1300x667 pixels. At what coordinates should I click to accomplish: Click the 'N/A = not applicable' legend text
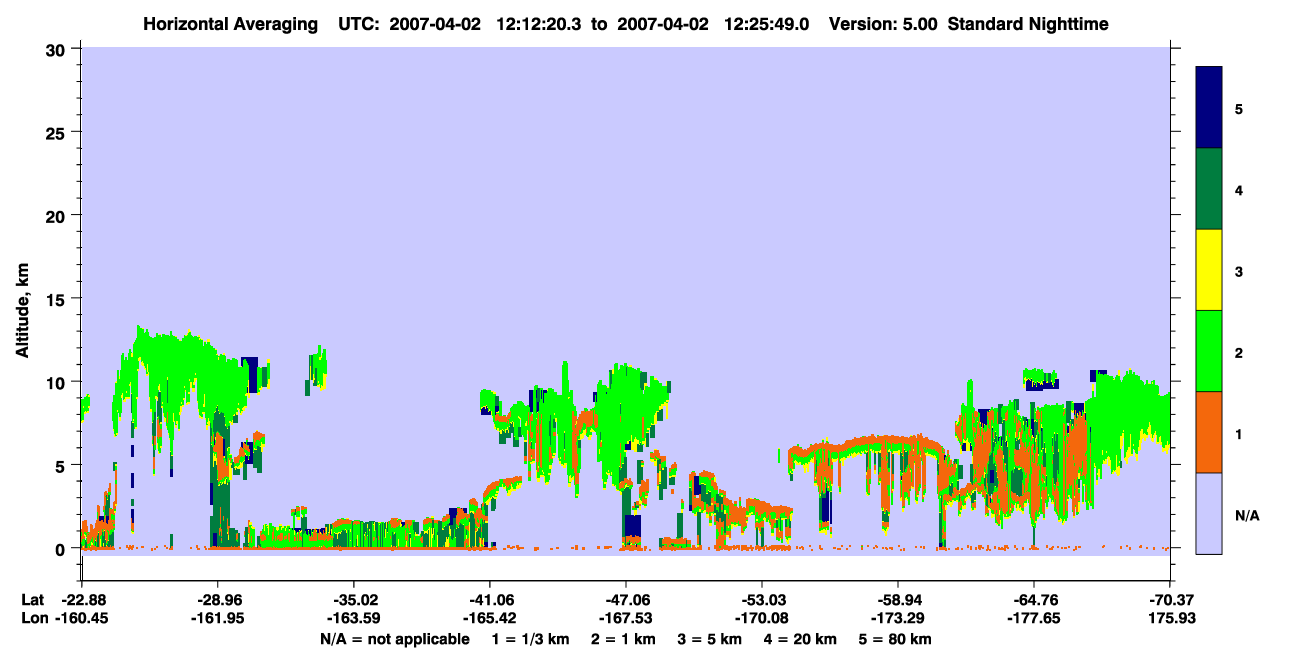click(x=394, y=639)
